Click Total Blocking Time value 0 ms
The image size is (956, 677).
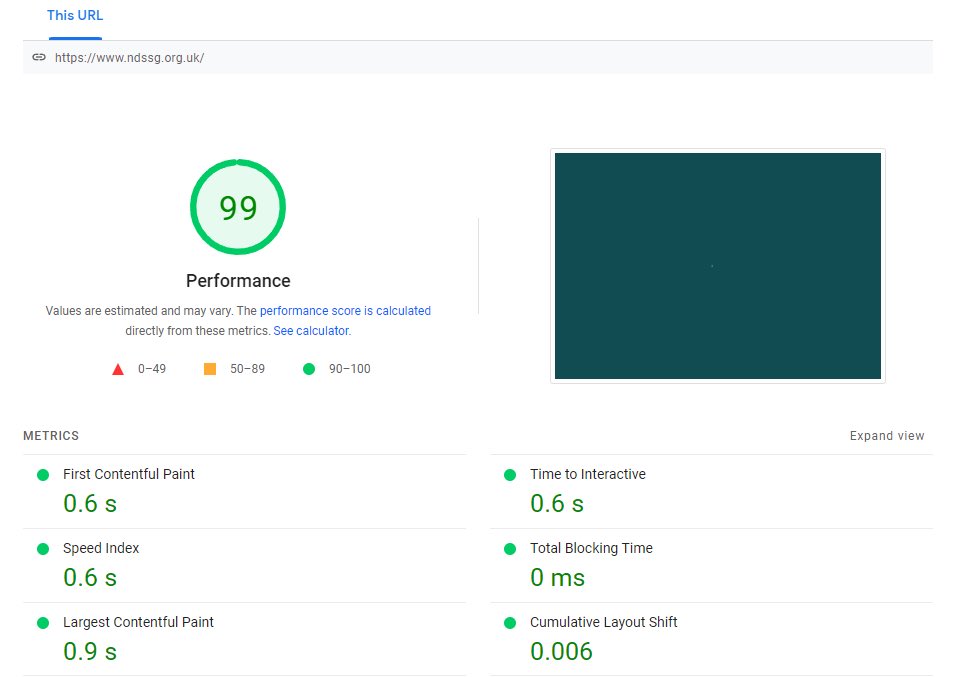557,578
